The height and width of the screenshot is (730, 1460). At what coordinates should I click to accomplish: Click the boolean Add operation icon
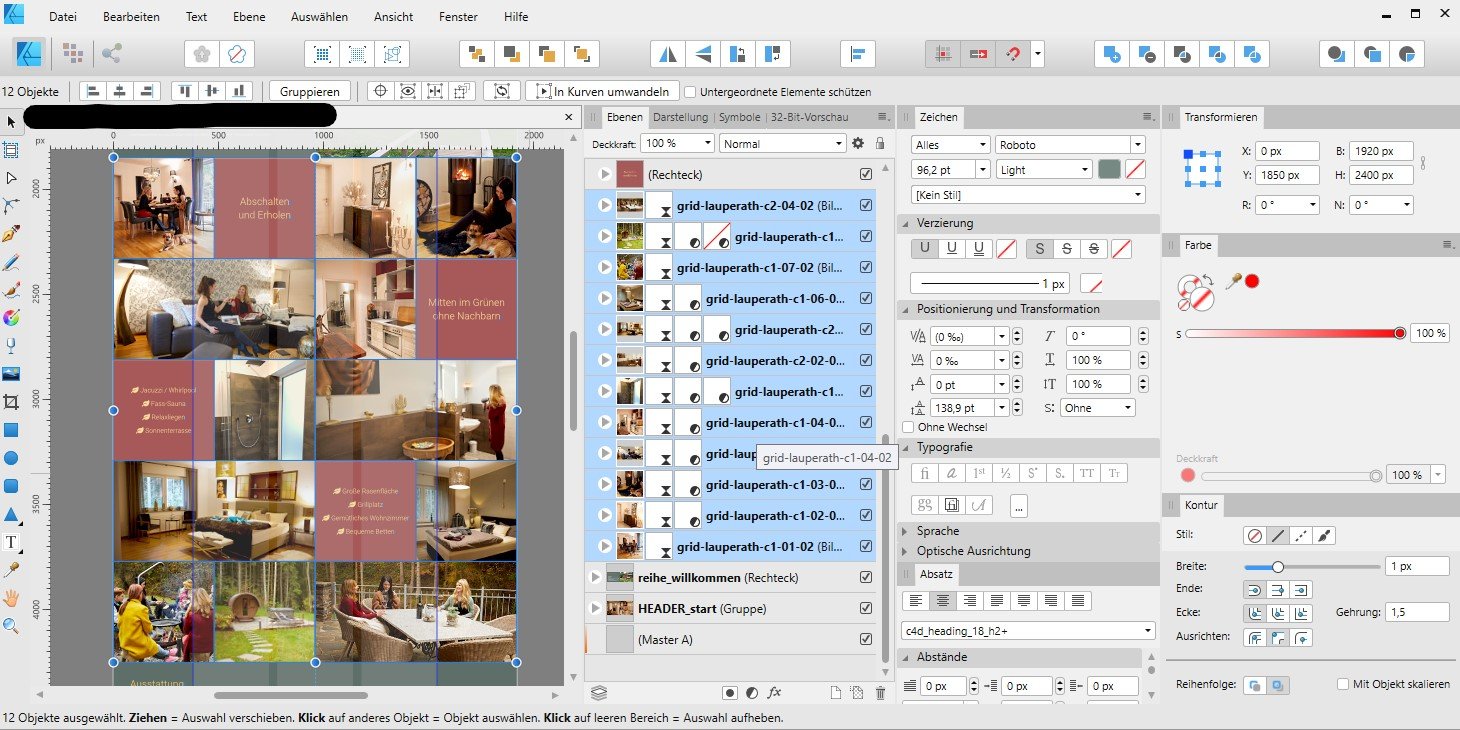click(x=1110, y=53)
